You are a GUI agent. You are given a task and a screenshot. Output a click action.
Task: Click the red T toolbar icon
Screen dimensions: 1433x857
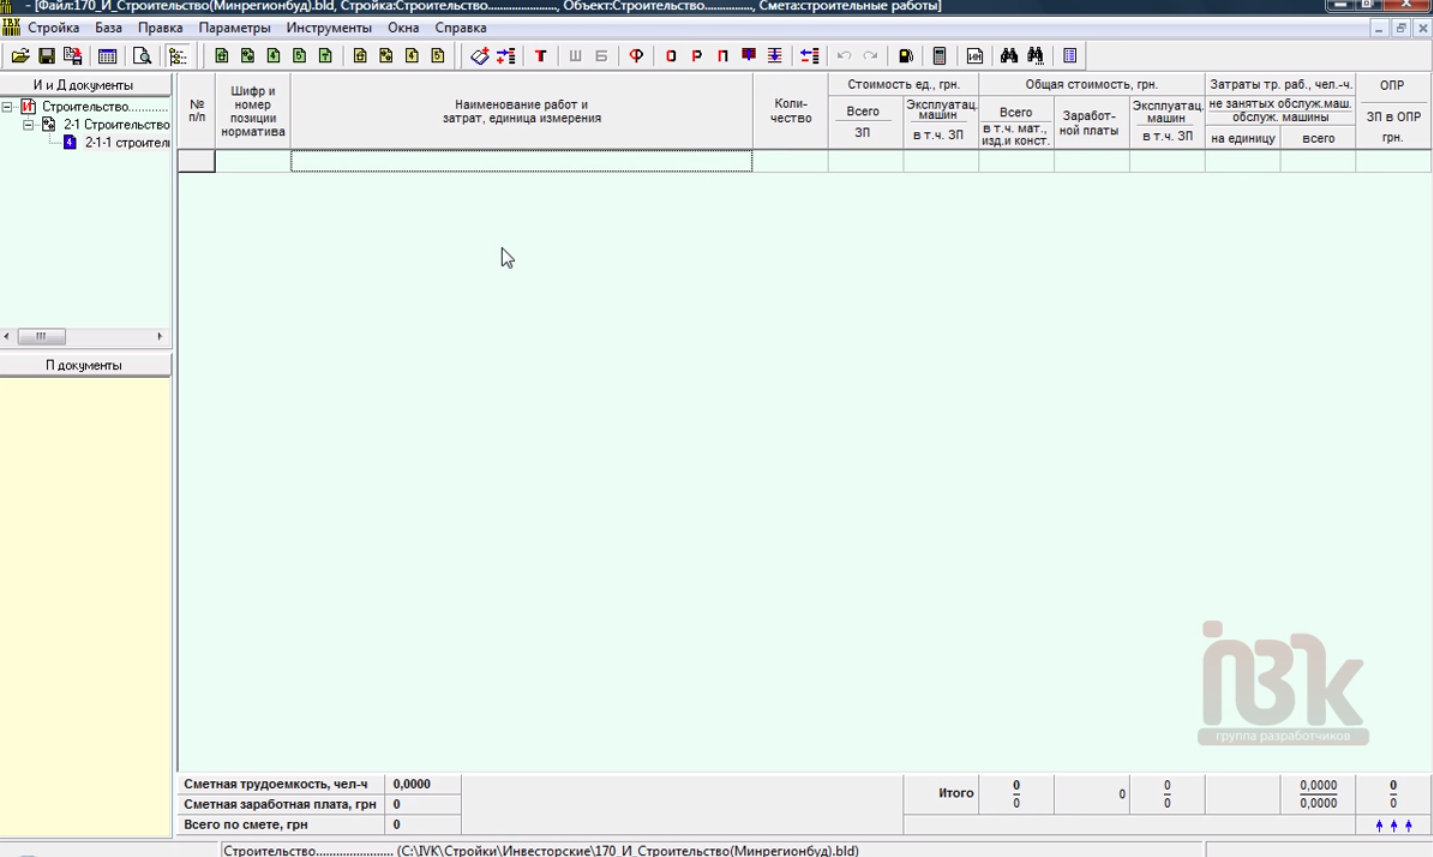point(541,56)
